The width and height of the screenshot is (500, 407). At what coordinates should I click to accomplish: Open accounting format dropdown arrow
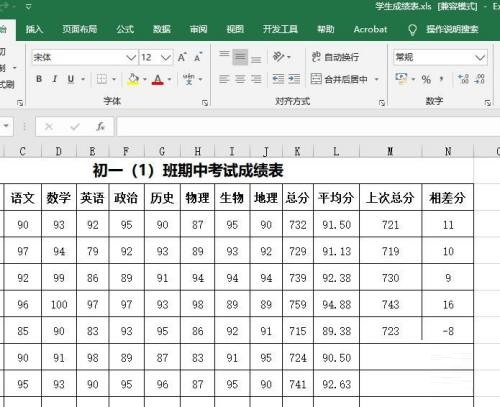(413, 79)
